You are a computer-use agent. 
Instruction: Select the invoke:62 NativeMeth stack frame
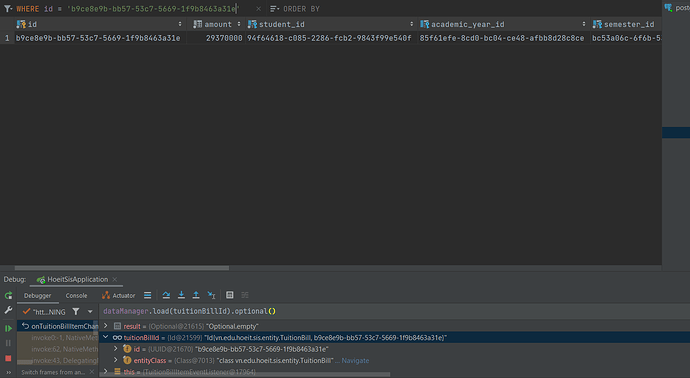(x=58, y=349)
